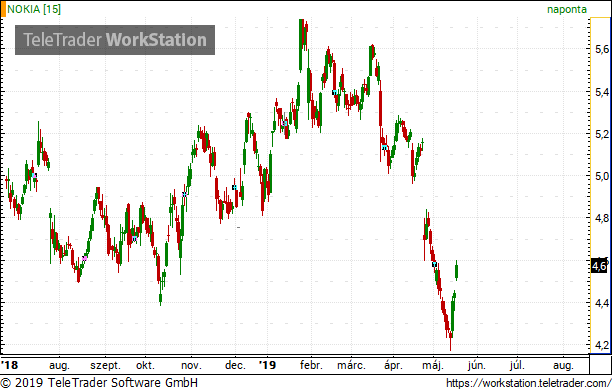This screenshot has height=392, width=612.
Task: Click the 'máj.' date axis label
Action: [x=433, y=366]
